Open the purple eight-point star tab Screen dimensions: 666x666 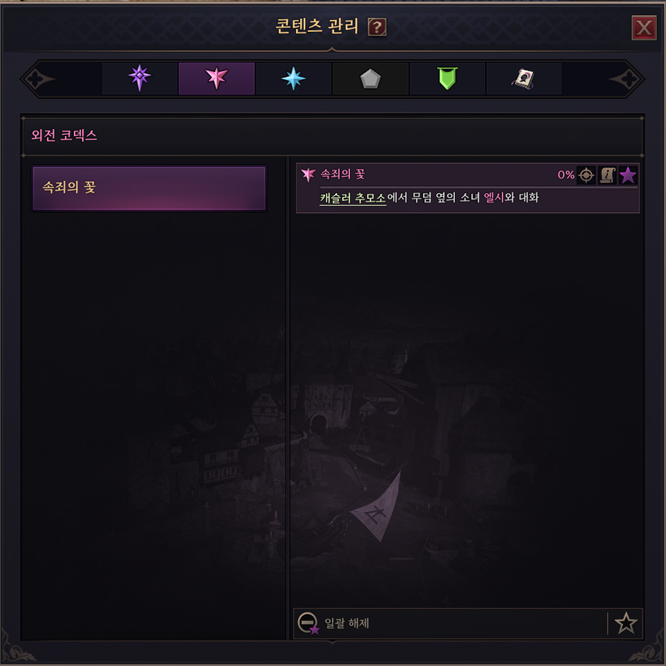click(x=139, y=79)
